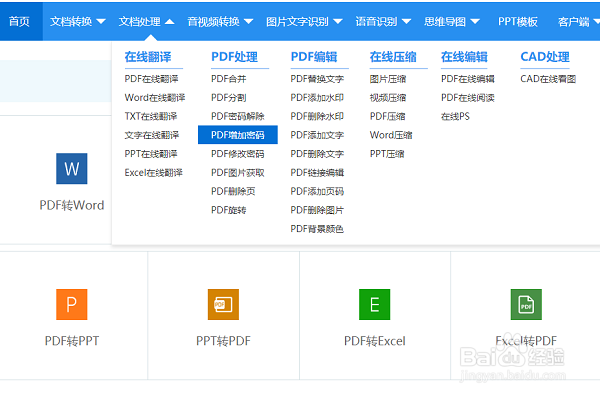600x397 pixels.
Task: Open the 客户端 dropdown
Action: point(579,21)
